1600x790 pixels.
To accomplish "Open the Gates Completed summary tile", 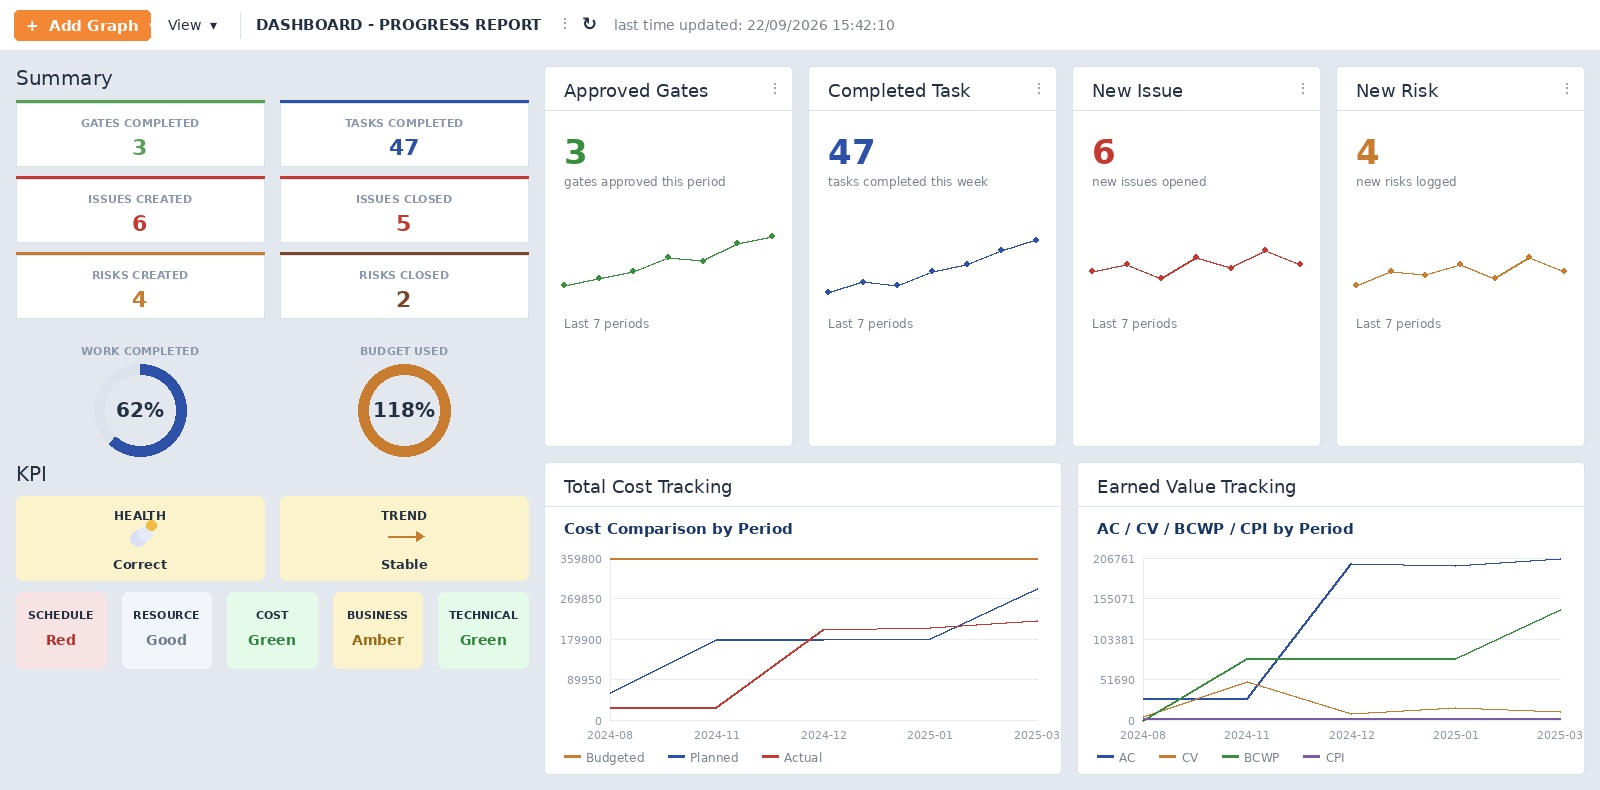I will (x=140, y=133).
